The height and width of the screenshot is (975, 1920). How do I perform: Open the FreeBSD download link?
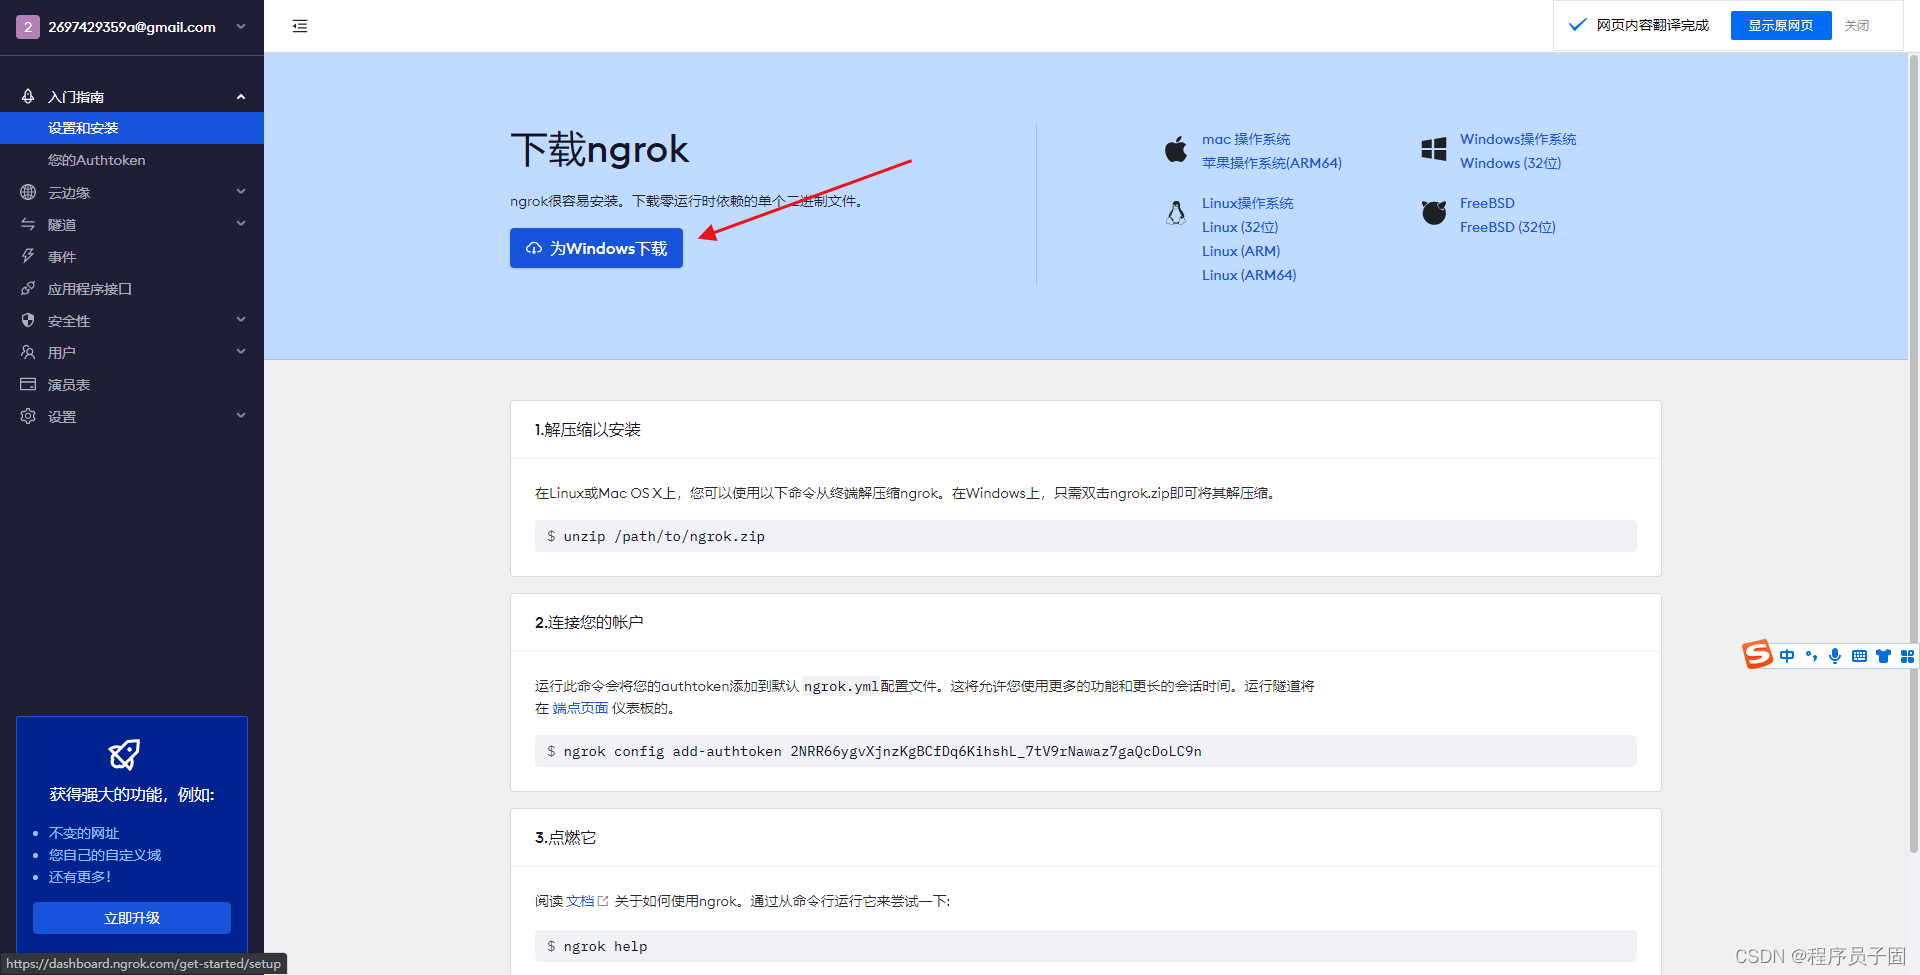coord(1487,203)
